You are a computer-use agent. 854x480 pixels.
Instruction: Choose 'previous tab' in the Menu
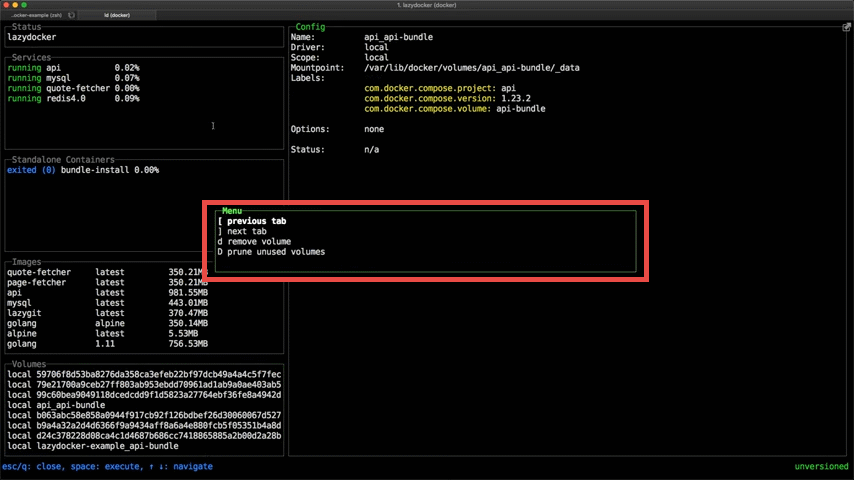tap(257, 221)
